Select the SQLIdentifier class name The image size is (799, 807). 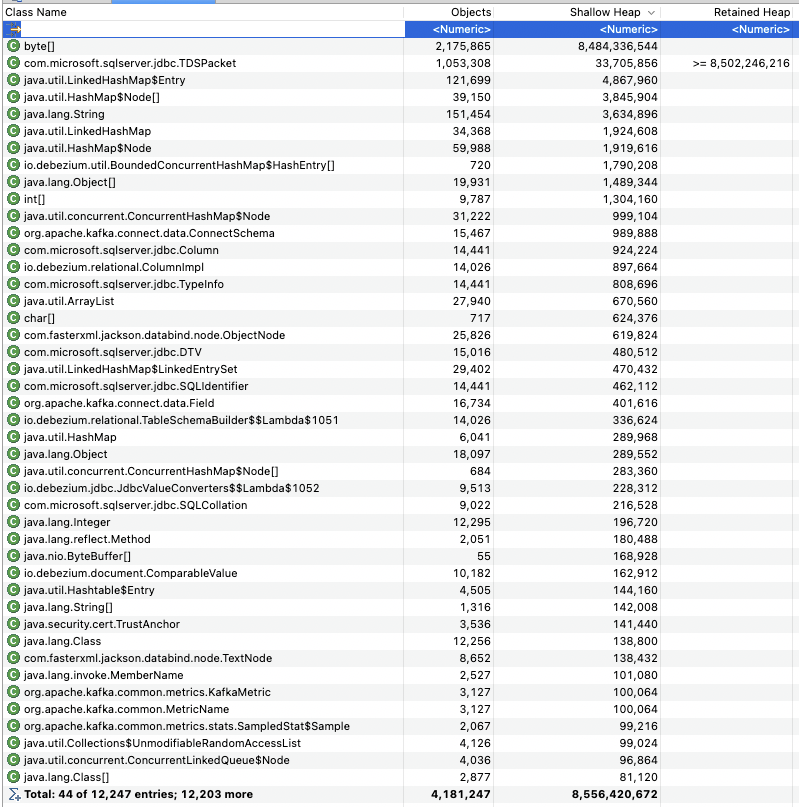pos(136,386)
